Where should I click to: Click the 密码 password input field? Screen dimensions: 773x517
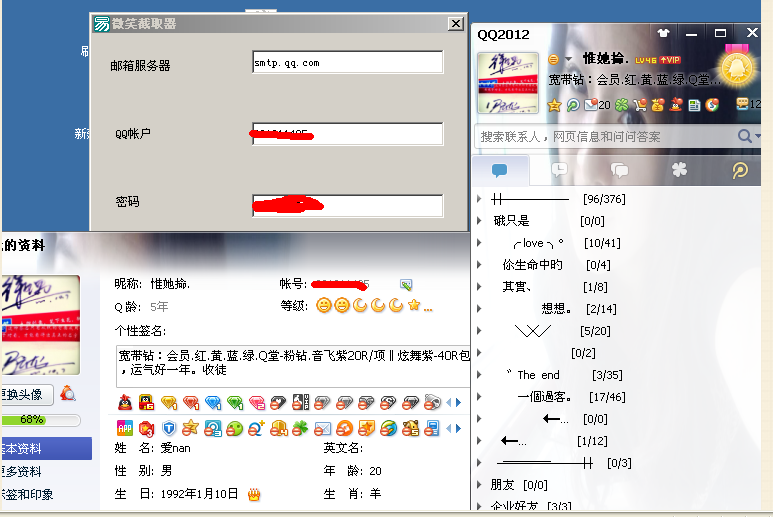click(x=348, y=206)
